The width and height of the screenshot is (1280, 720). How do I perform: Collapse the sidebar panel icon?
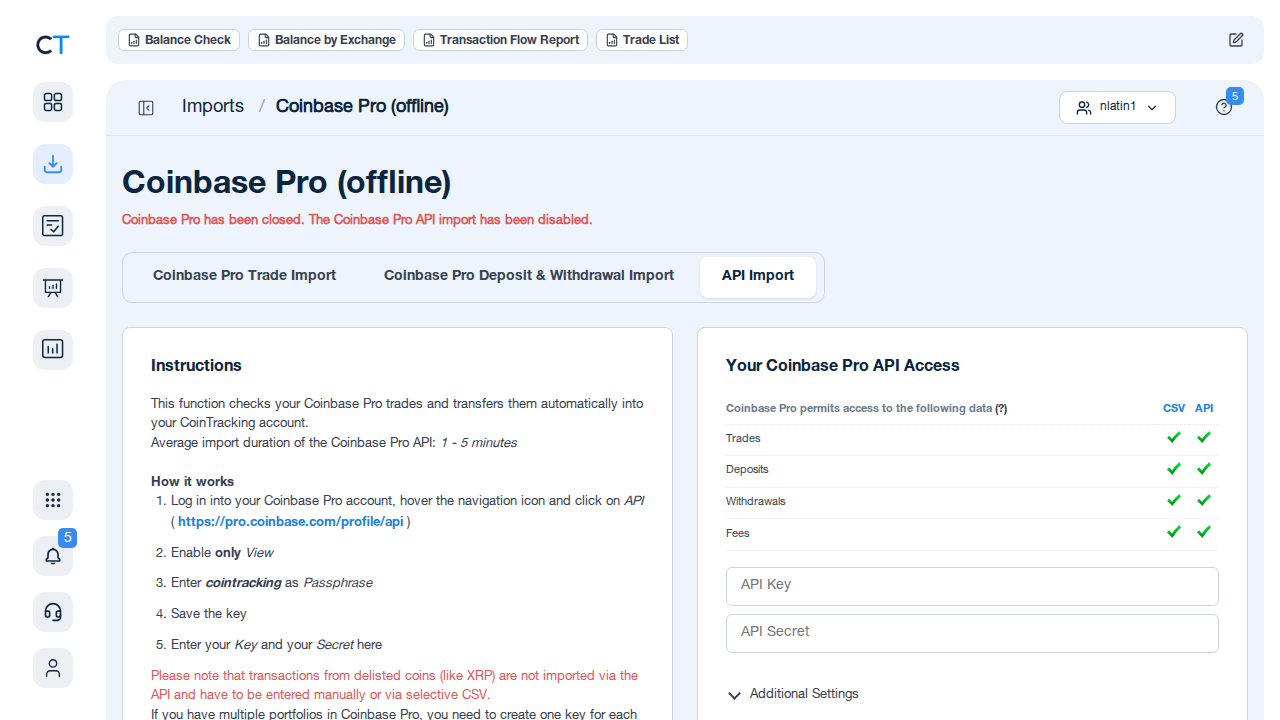[x=146, y=108]
